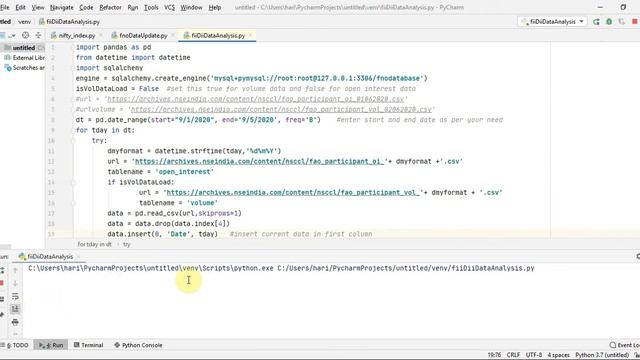Open the Navigate menu
Screen dimensions: 640x360
62,7
